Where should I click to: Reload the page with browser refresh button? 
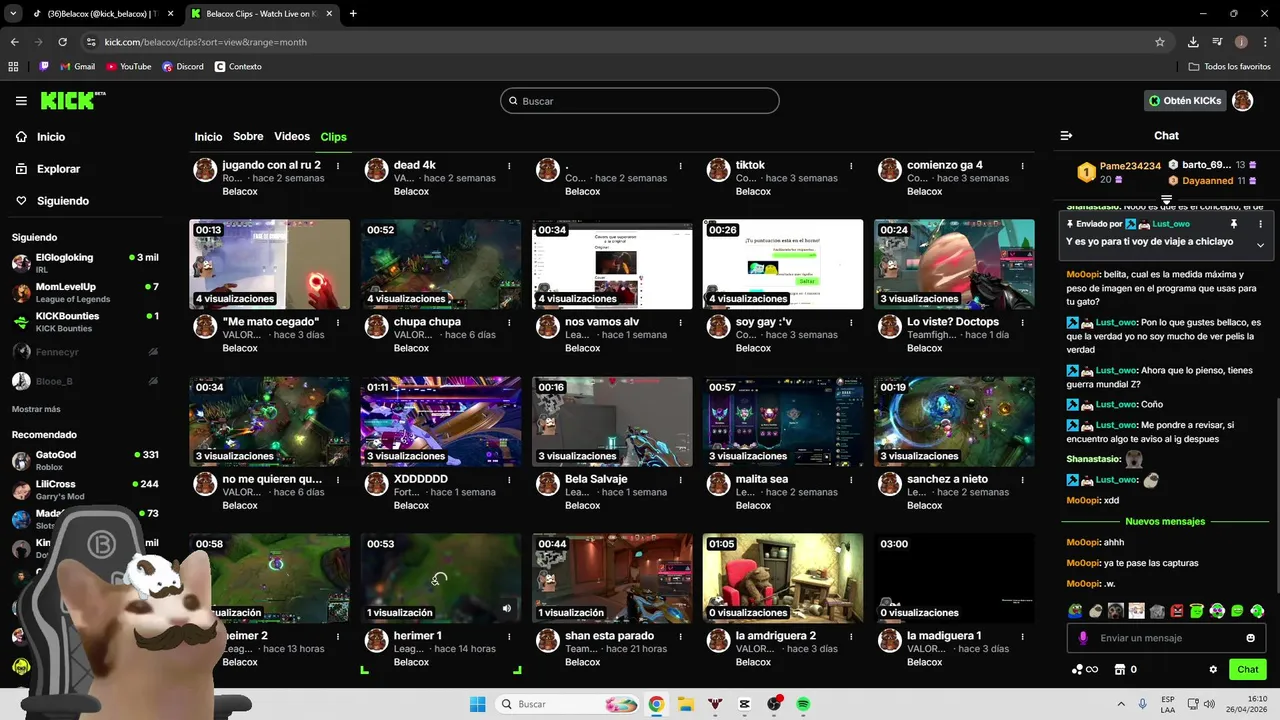click(x=62, y=42)
